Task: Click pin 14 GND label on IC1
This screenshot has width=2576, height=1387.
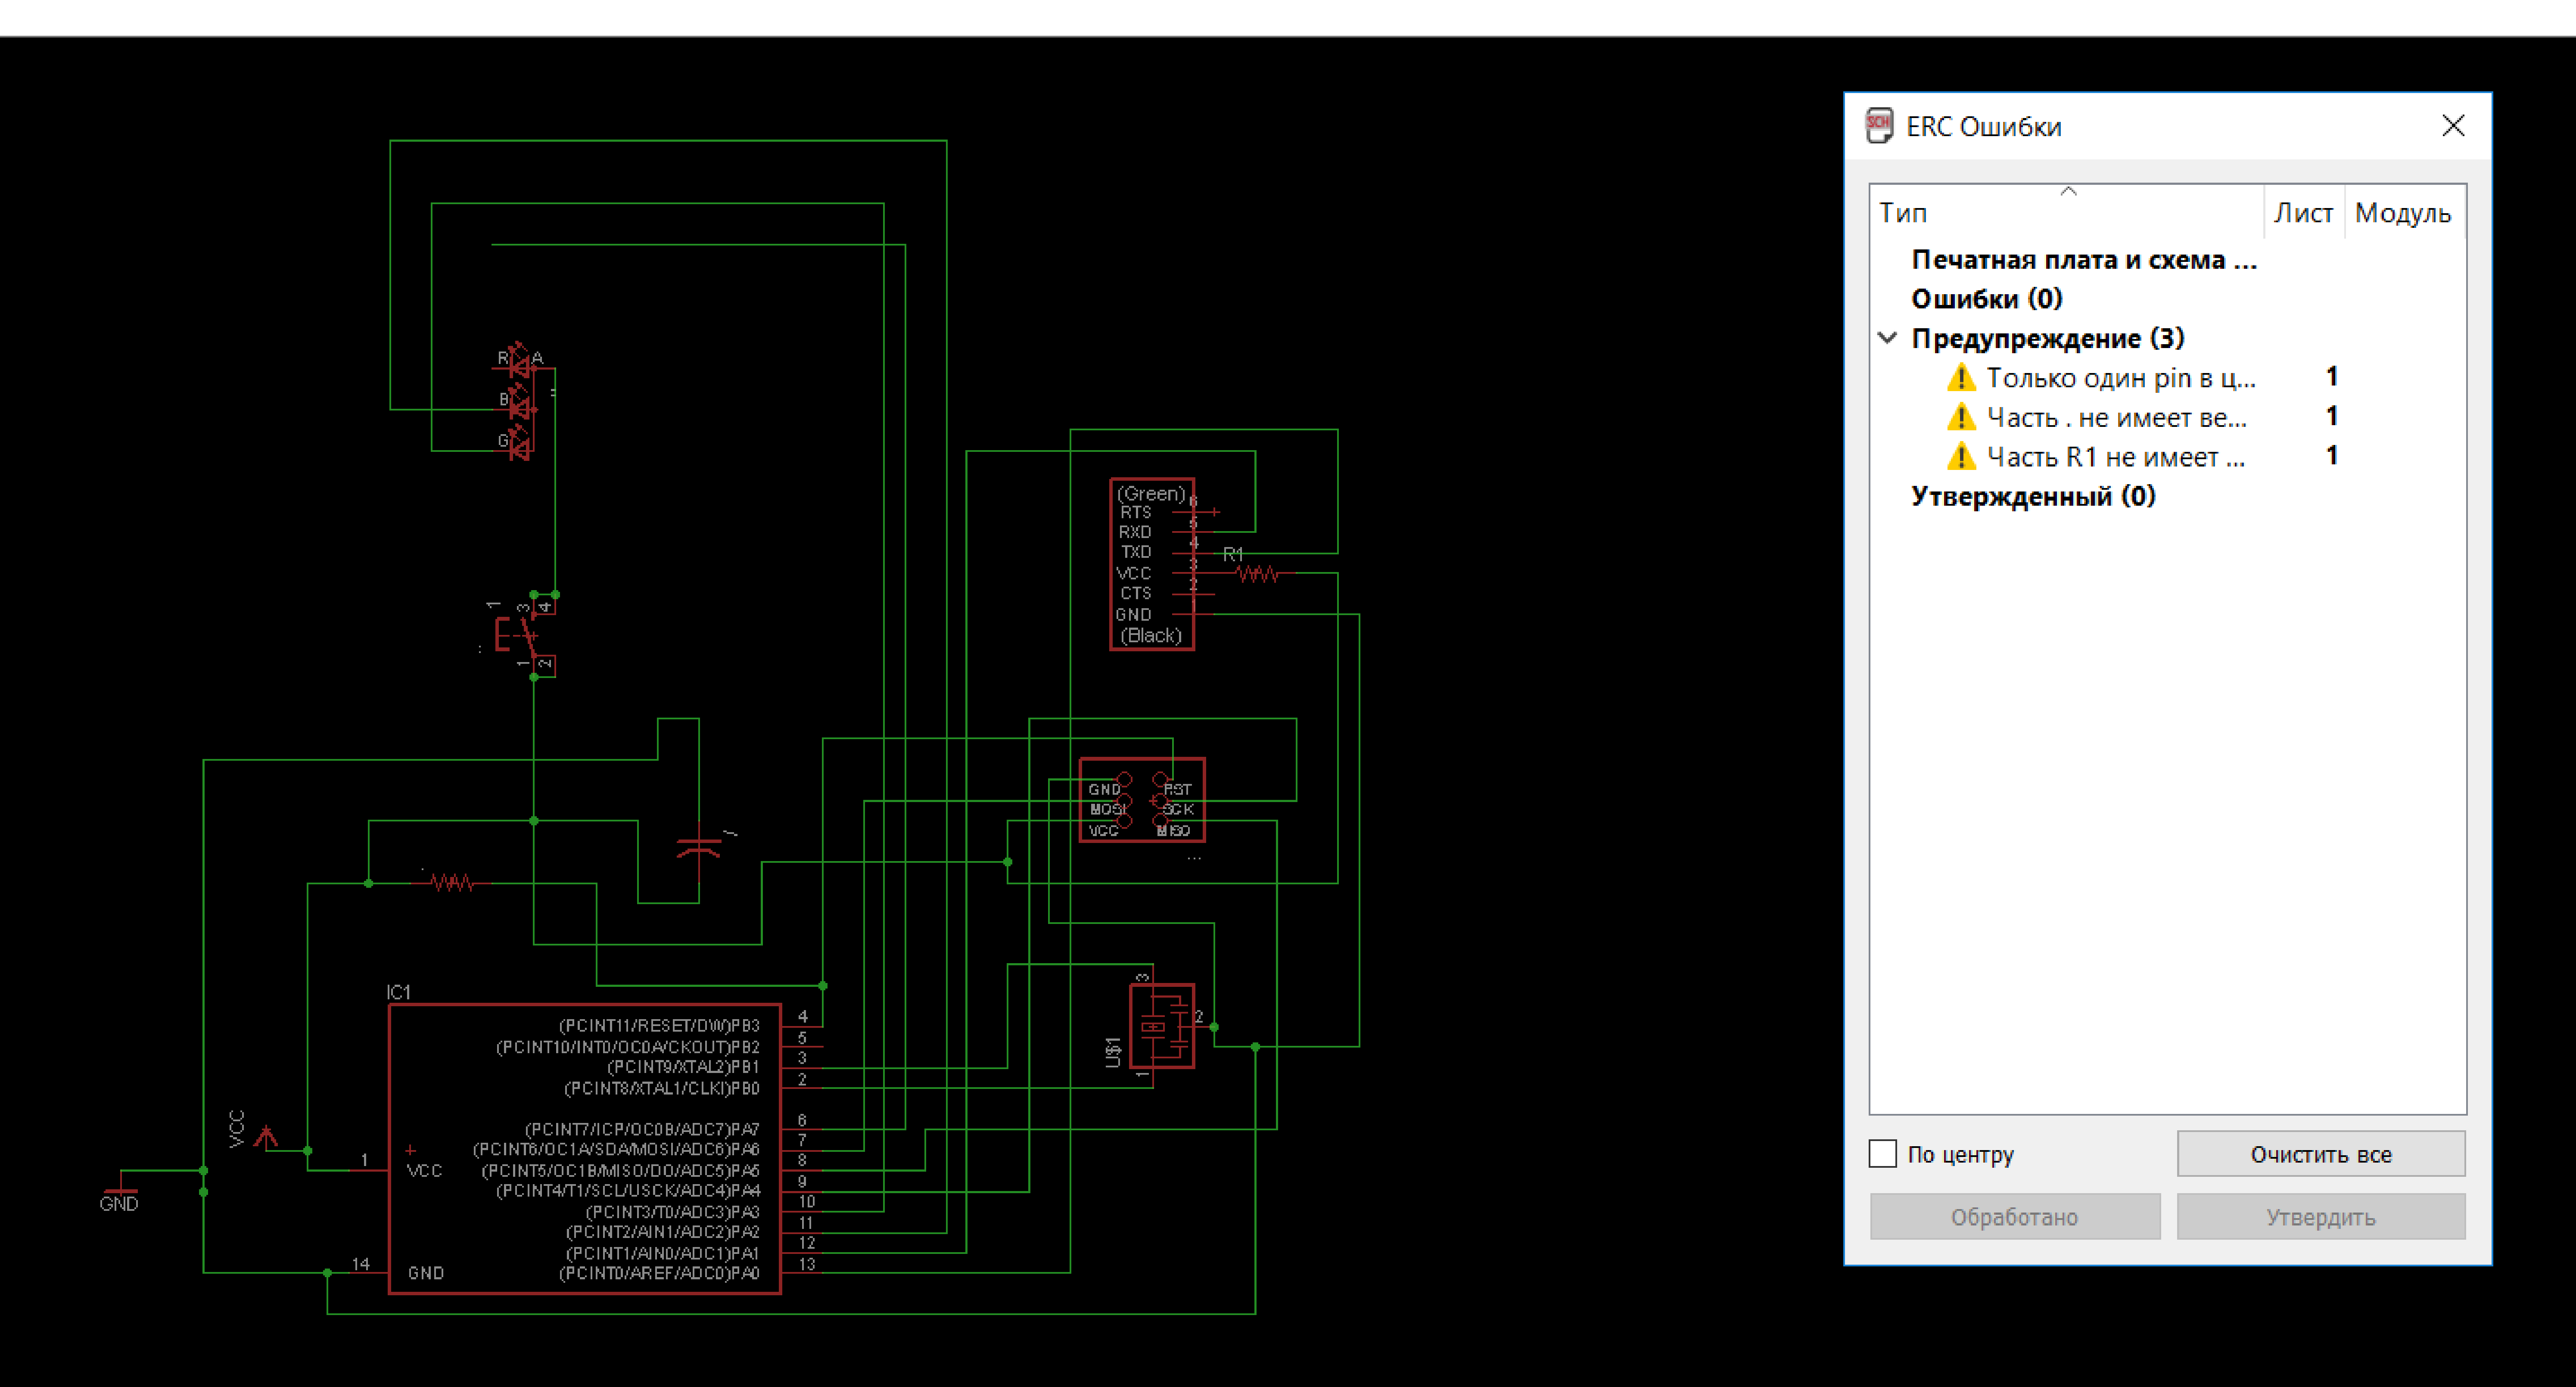Action: click(x=426, y=1273)
